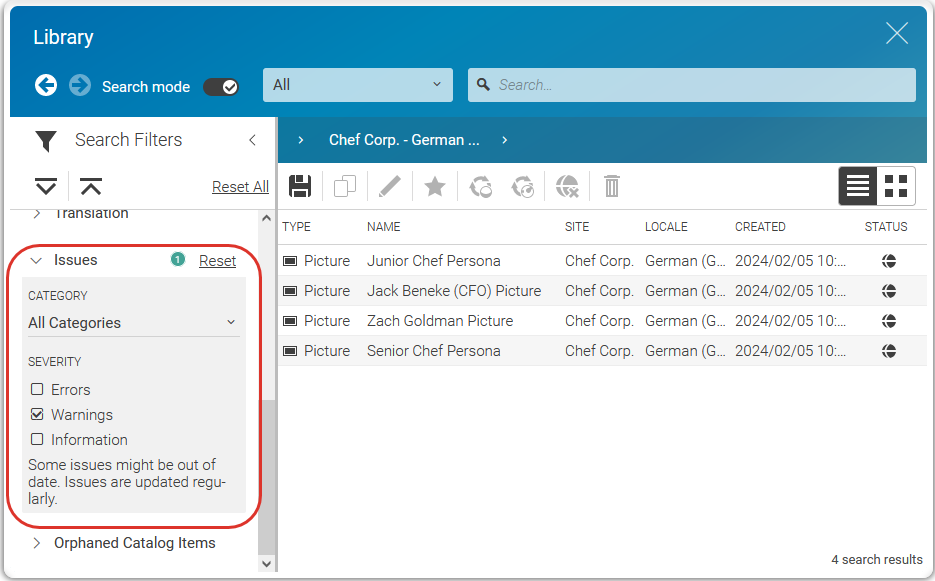Switch to list view
The height and width of the screenshot is (581, 935).
[858, 186]
